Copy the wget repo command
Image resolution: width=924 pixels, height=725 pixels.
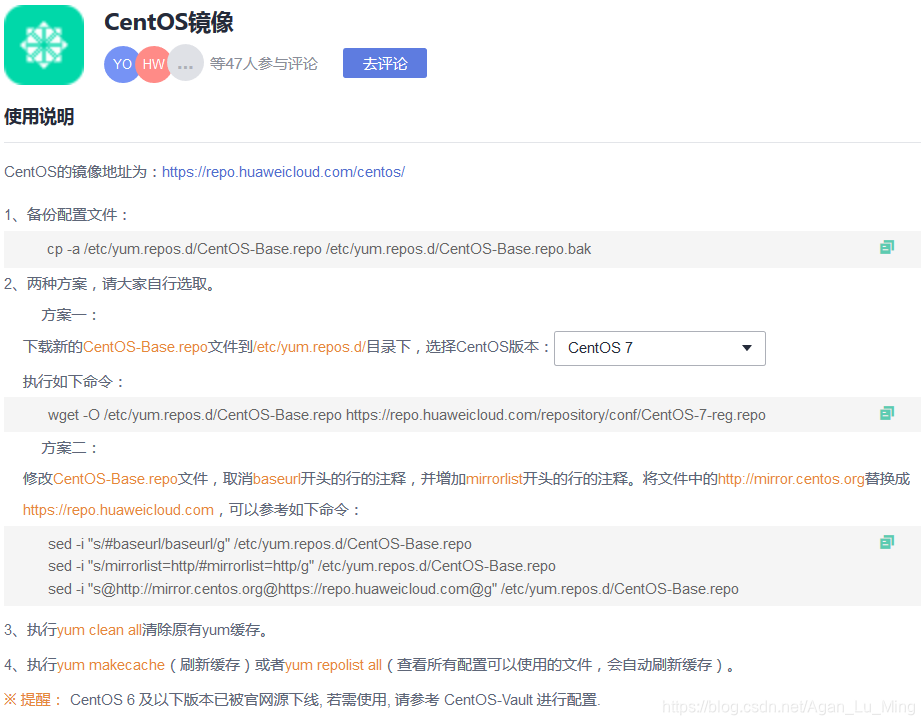[x=887, y=413]
